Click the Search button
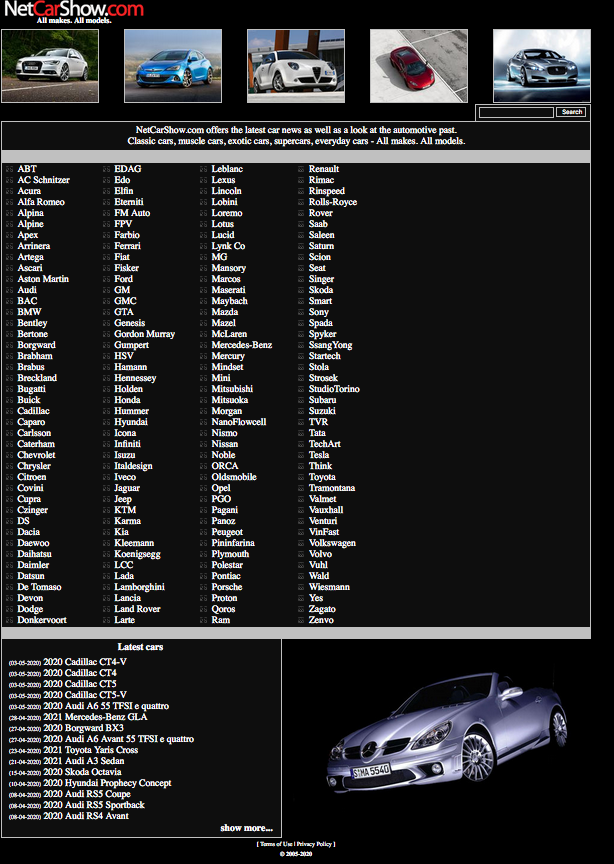 [571, 112]
